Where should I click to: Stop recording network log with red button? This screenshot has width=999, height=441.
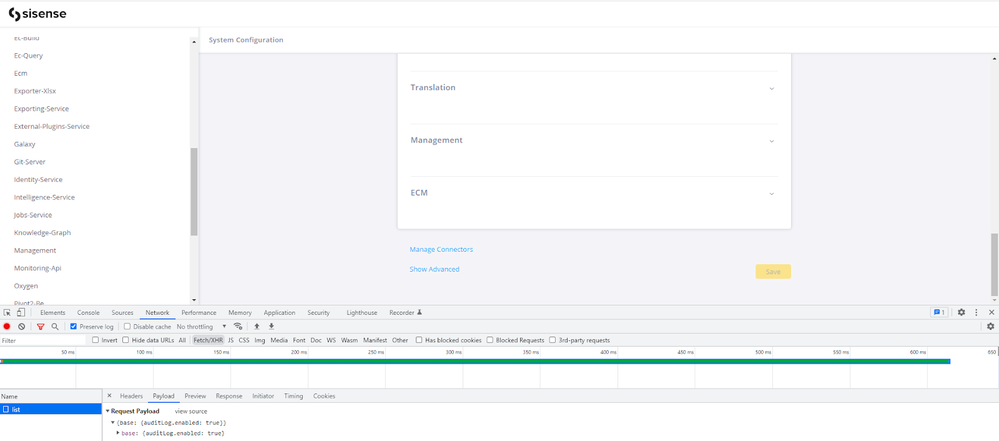7,327
